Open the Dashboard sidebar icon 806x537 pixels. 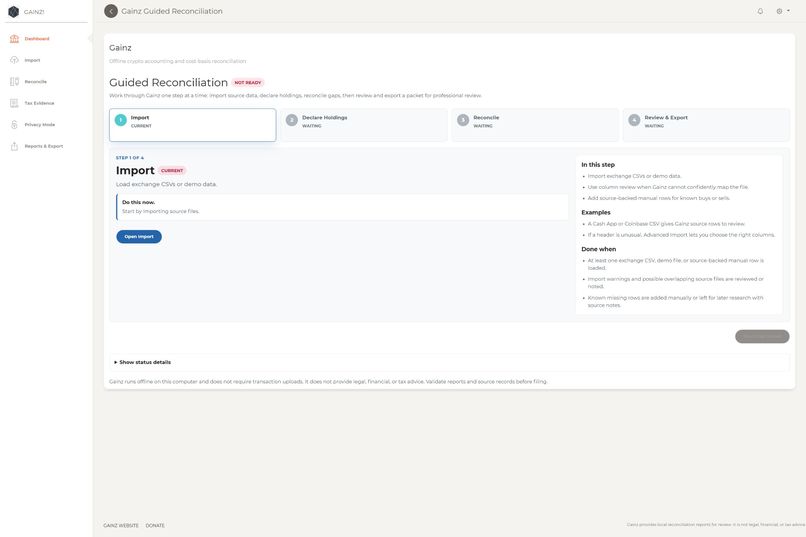tap(14, 39)
